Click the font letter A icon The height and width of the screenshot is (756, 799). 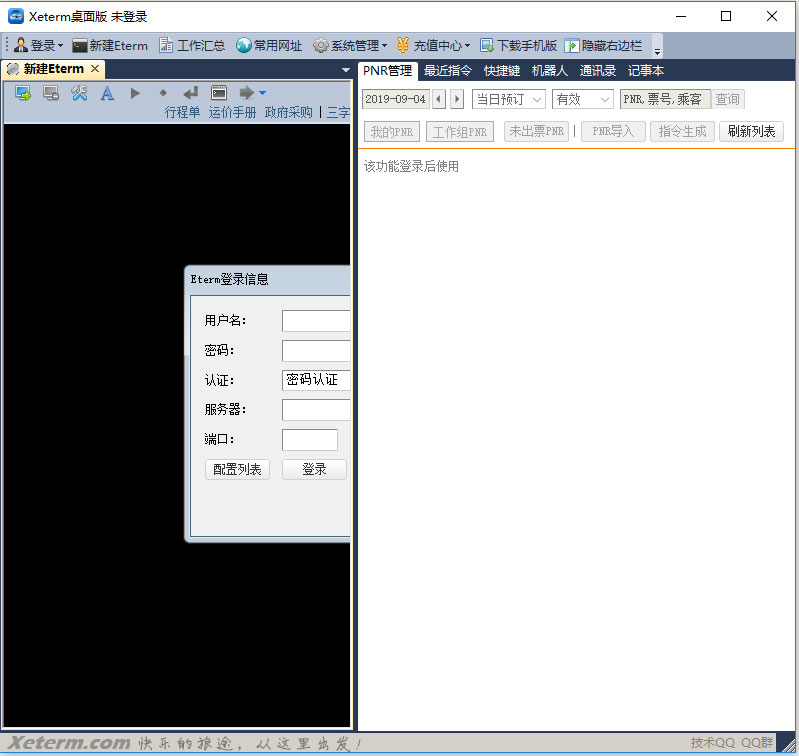(x=107, y=93)
